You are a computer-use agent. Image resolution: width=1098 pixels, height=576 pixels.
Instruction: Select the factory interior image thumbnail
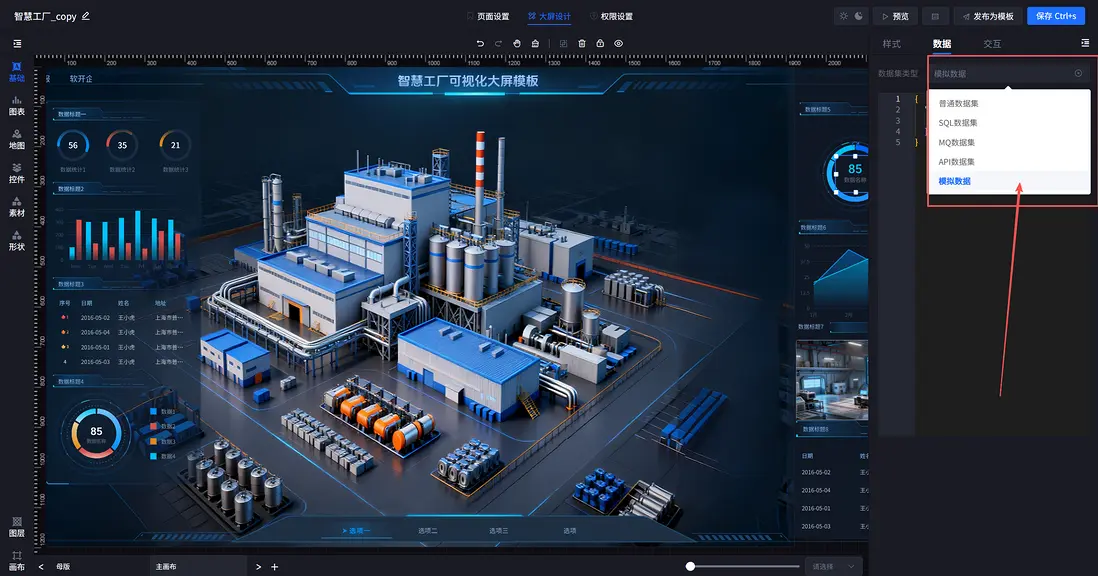click(x=833, y=381)
